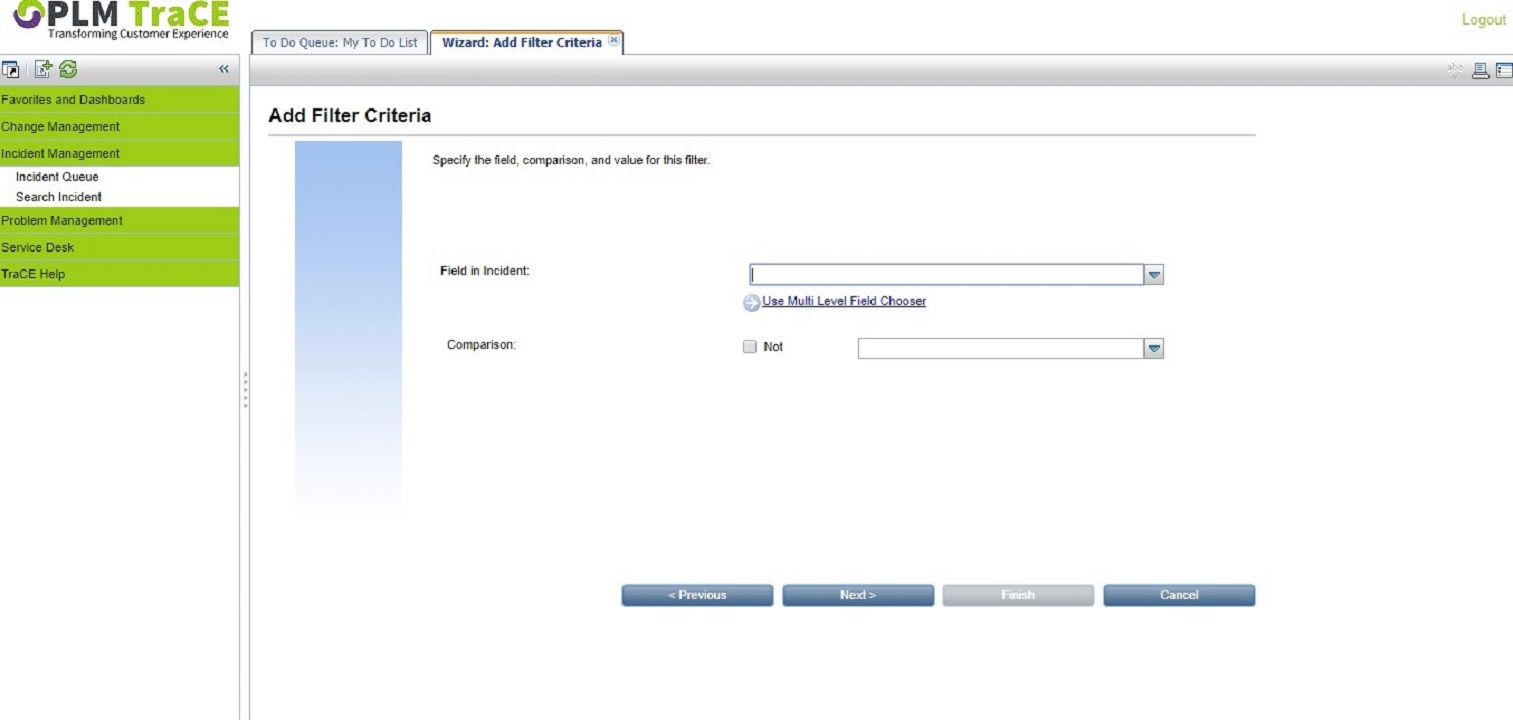Open Search Incident in sidebar
1513x720 pixels.
[59, 197]
